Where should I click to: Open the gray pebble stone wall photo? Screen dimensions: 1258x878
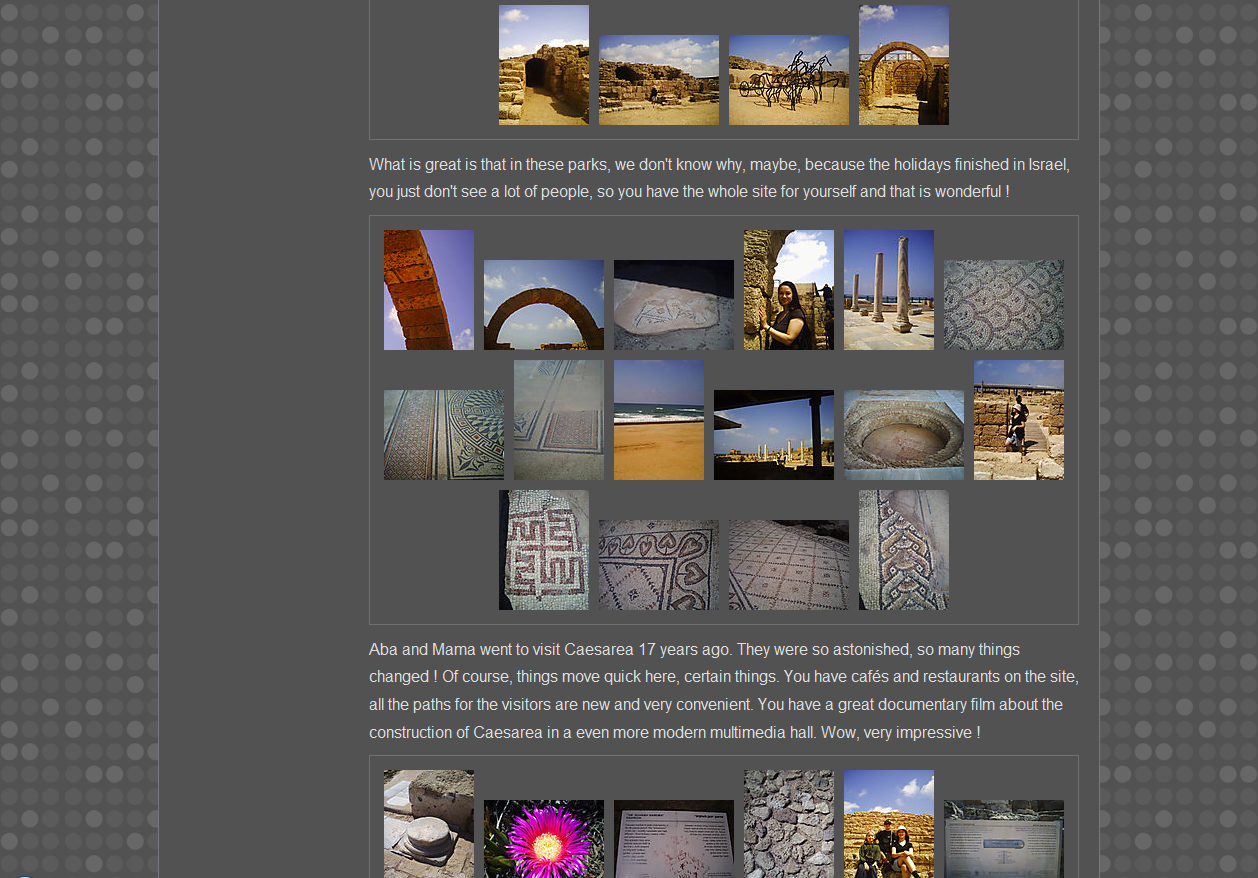pos(788,823)
